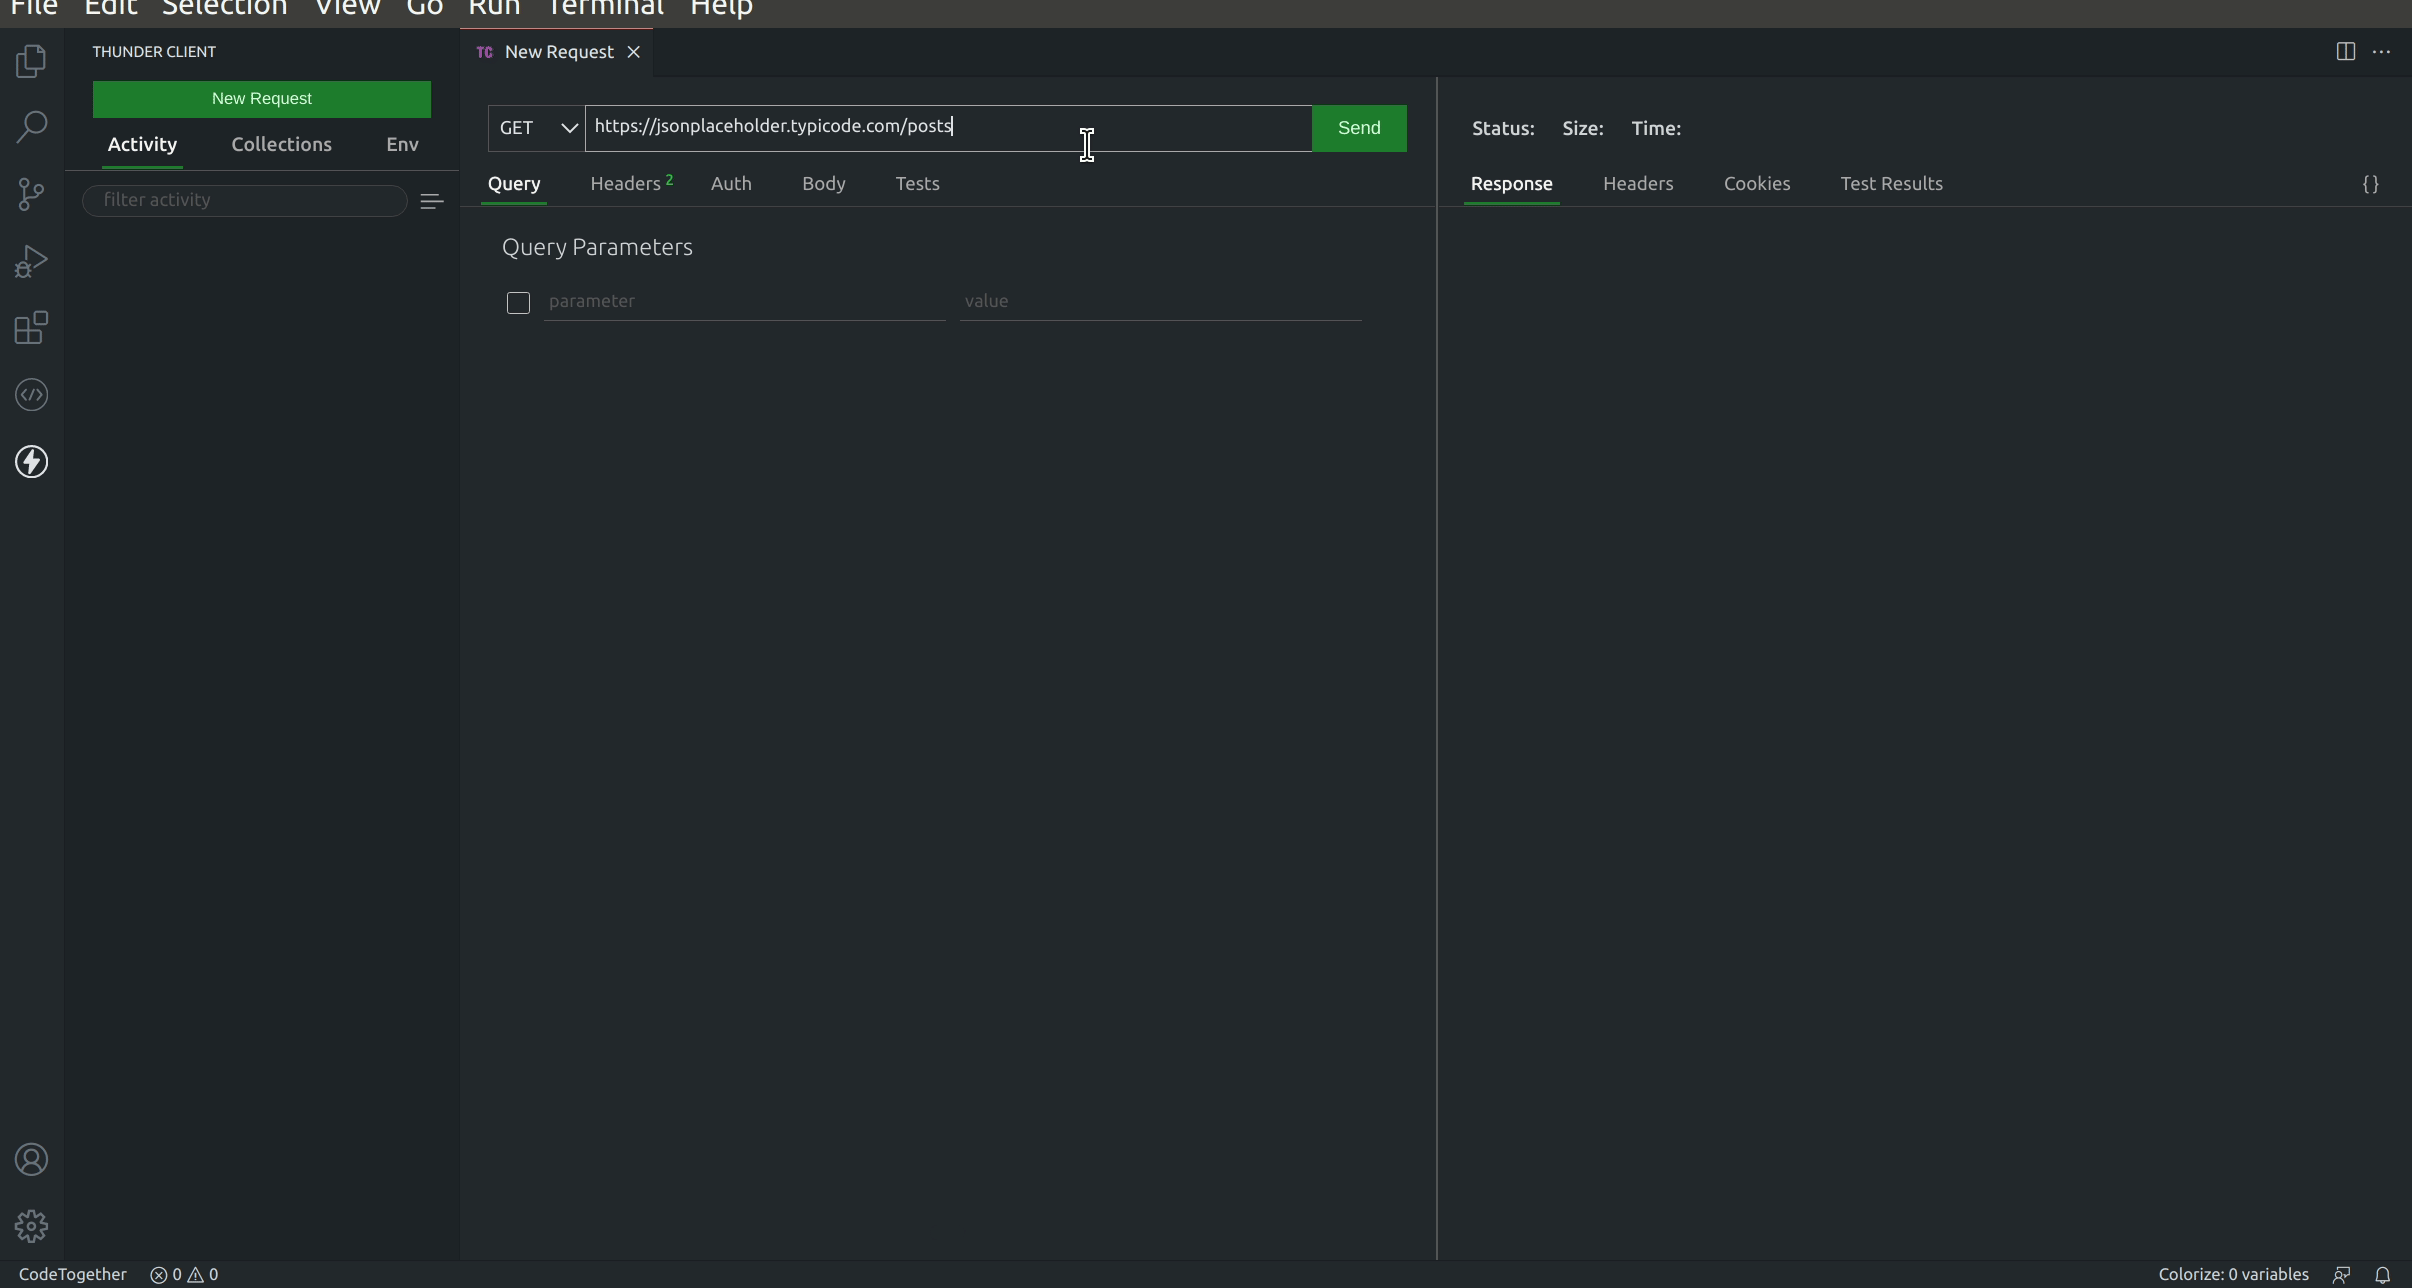Open the Source Control view icon
2412x1288 pixels.
(32, 194)
